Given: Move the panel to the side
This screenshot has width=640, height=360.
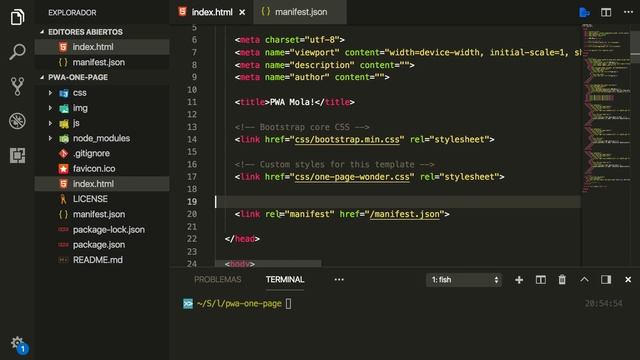Looking at the screenshot, I should click(x=606, y=280).
